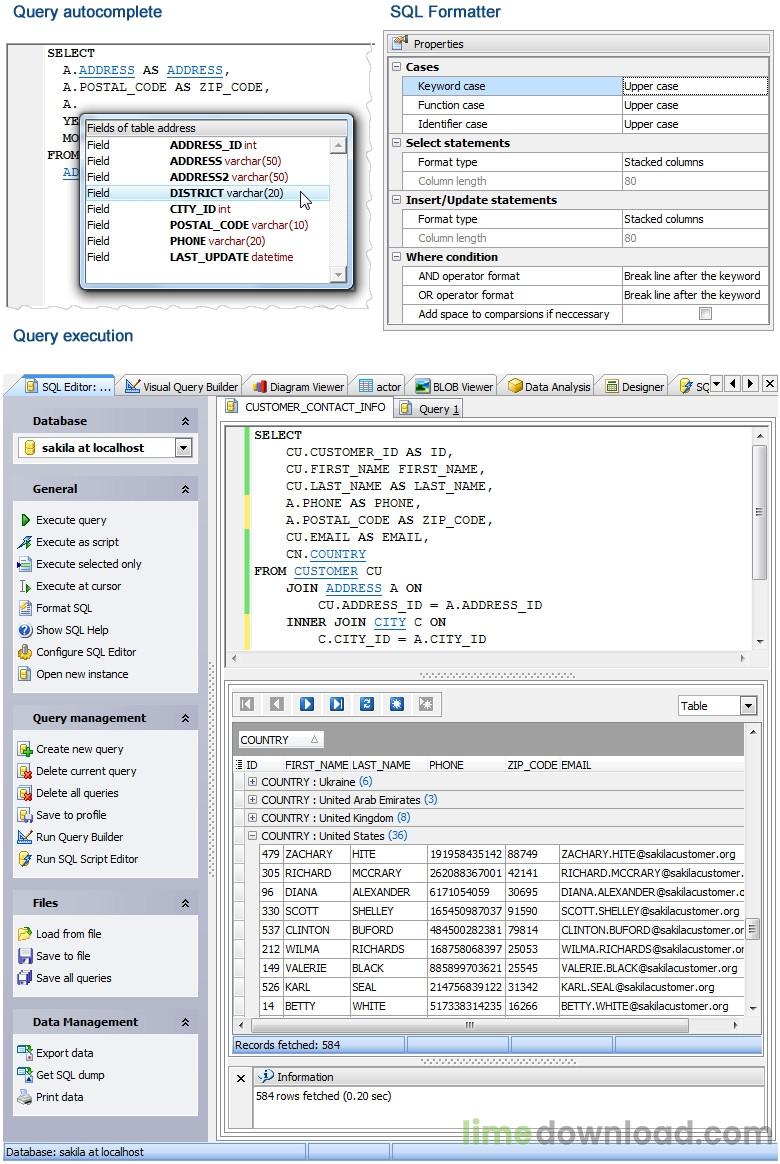The height and width of the screenshot is (1164, 780).
Task: Click the Save all queries icon
Action: tap(25, 978)
